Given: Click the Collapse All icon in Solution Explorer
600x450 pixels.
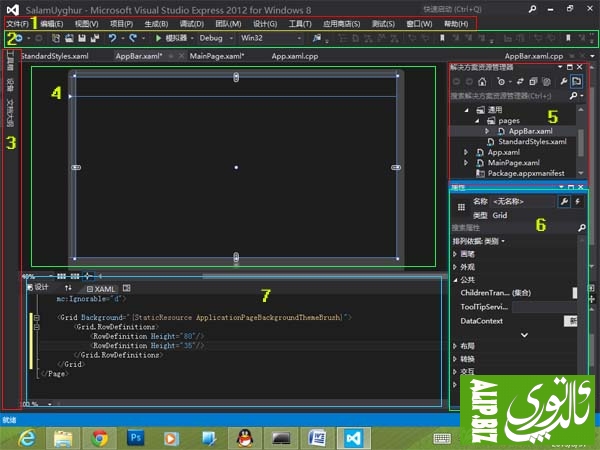Looking at the screenshot, I should [533, 82].
